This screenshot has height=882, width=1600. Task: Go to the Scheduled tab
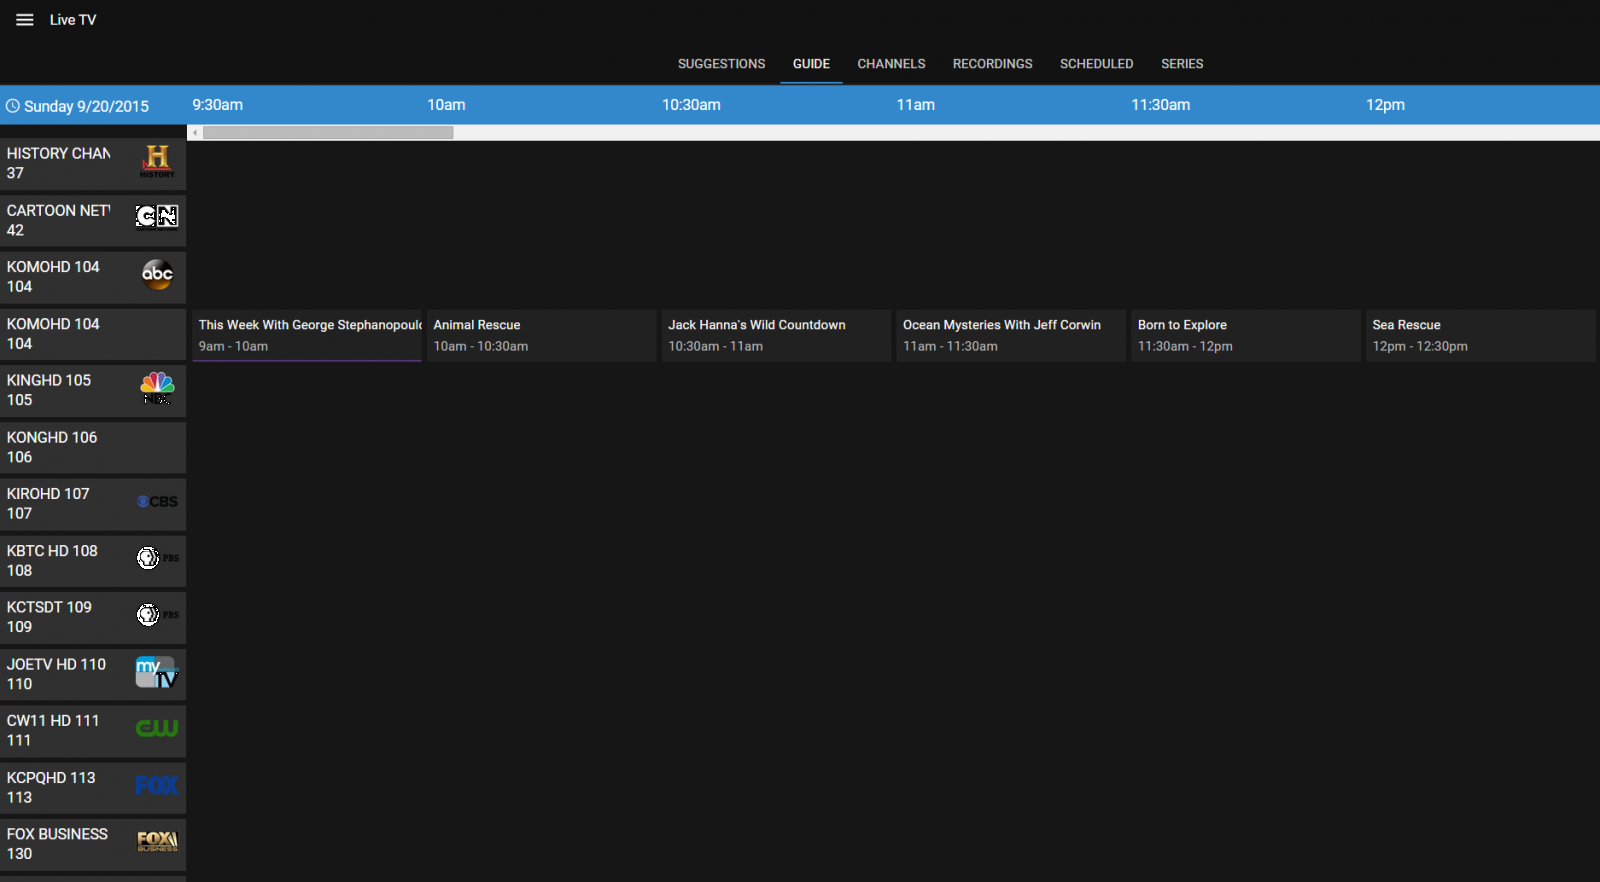click(x=1096, y=64)
